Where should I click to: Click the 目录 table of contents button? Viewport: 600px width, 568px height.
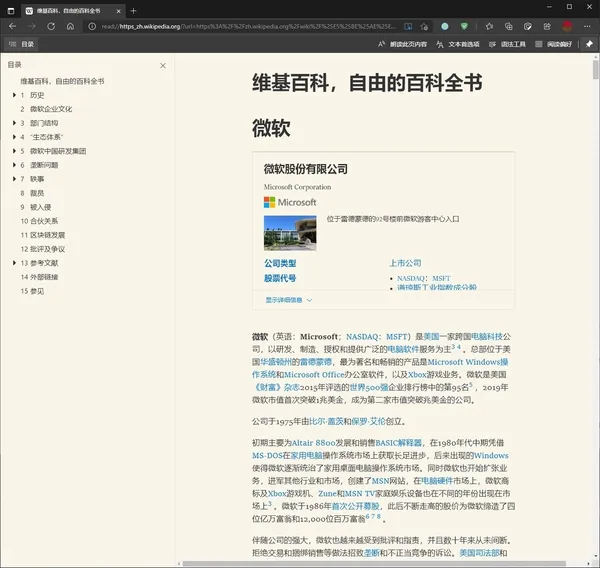click(x=20, y=45)
